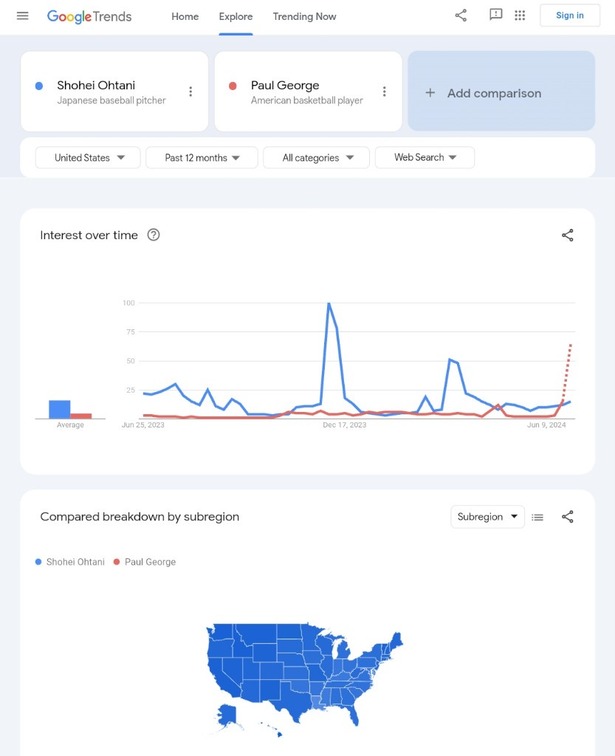Click the share icon in top header
The width and height of the screenshot is (615, 756).
pyautogui.click(x=461, y=16)
